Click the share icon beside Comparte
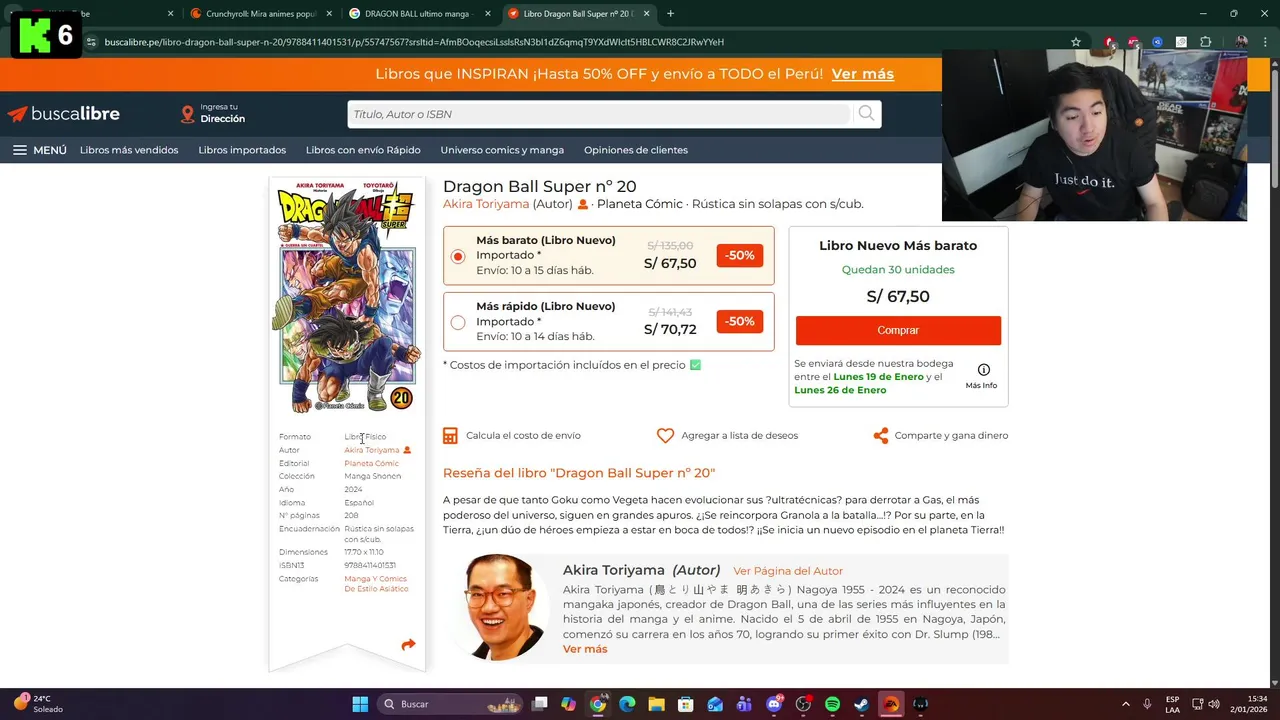Screen dimensions: 1280x720 pos(880,436)
